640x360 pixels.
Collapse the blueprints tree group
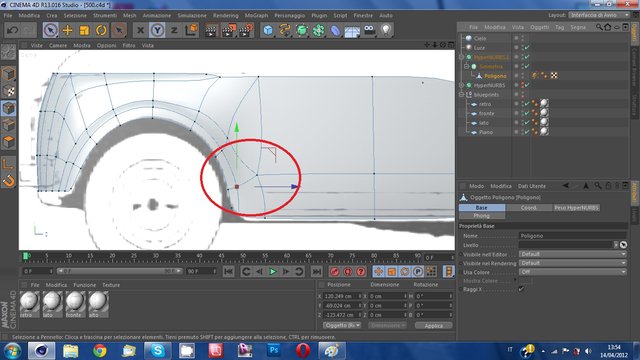coord(462,95)
